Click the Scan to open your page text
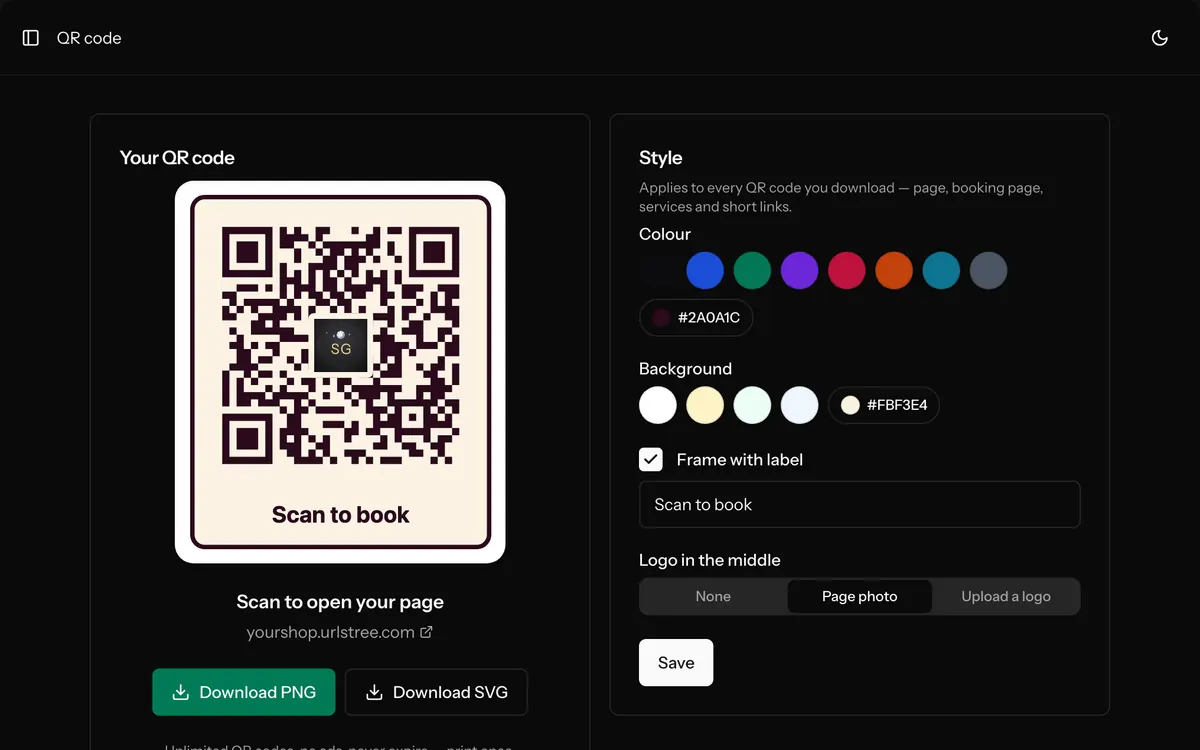The height and width of the screenshot is (750, 1200). point(340,602)
